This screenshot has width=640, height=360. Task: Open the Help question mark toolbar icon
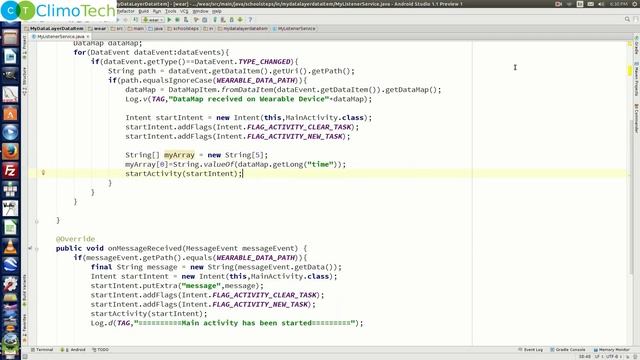click(x=250, y=20)
